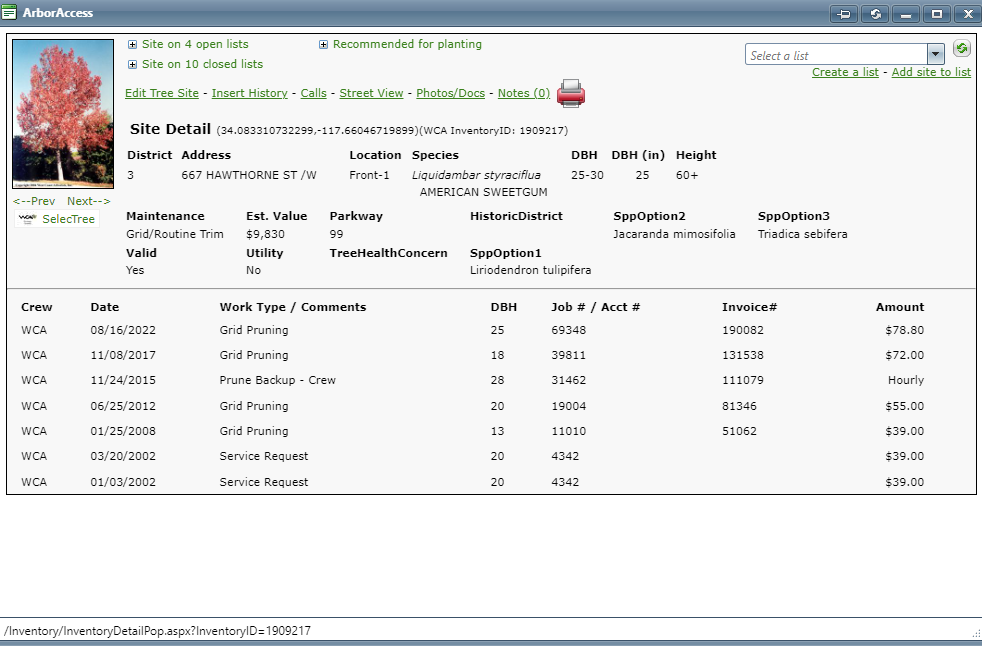This screenshot has width=982, height=646.
Task: Click the resize grip in status bar corner
Action: 976,633
